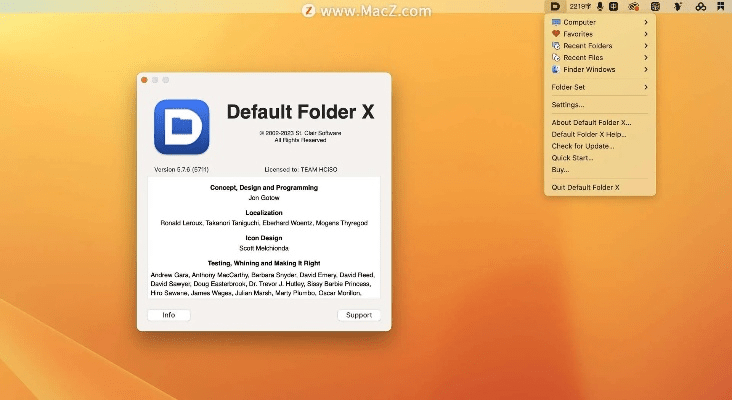Viewport: 732px width, 400px height.
Task: Click the Recent Folders icon
Action: click(x=556, y=46)
